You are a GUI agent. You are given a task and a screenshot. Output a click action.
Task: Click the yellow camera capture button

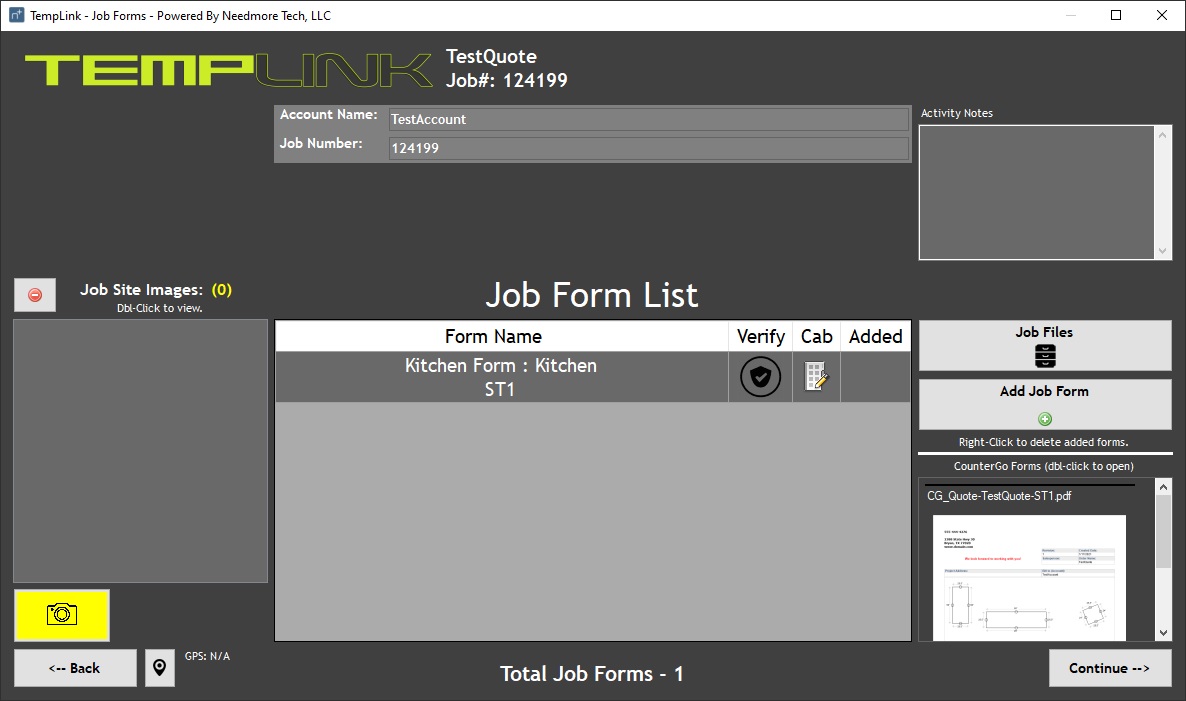62,615
